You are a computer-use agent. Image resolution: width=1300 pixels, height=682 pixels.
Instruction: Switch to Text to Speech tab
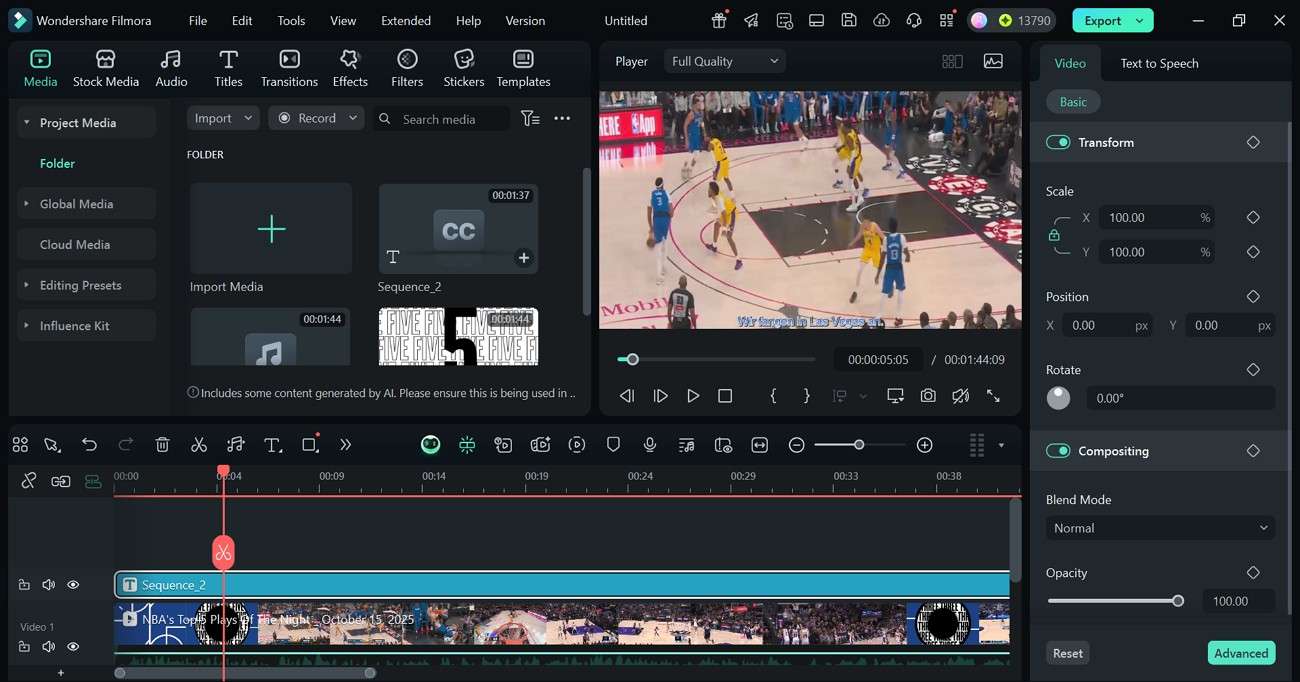1159,63
